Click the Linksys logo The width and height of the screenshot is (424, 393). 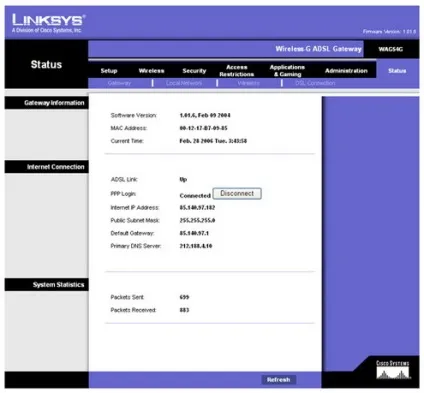pyautogui.click(x=49, y=23)
